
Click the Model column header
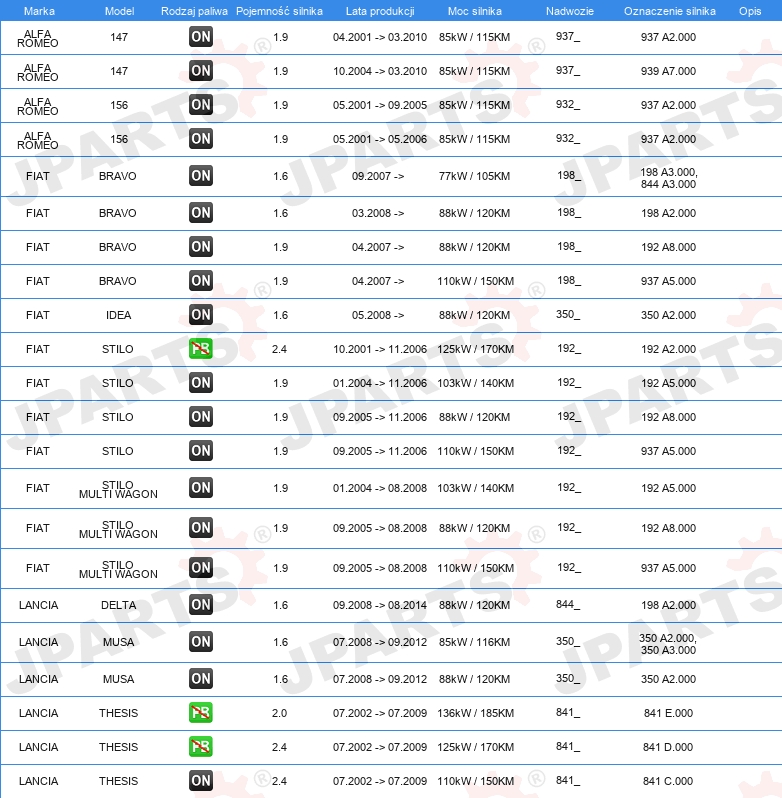pyautogui.click(x=120, y=11)
